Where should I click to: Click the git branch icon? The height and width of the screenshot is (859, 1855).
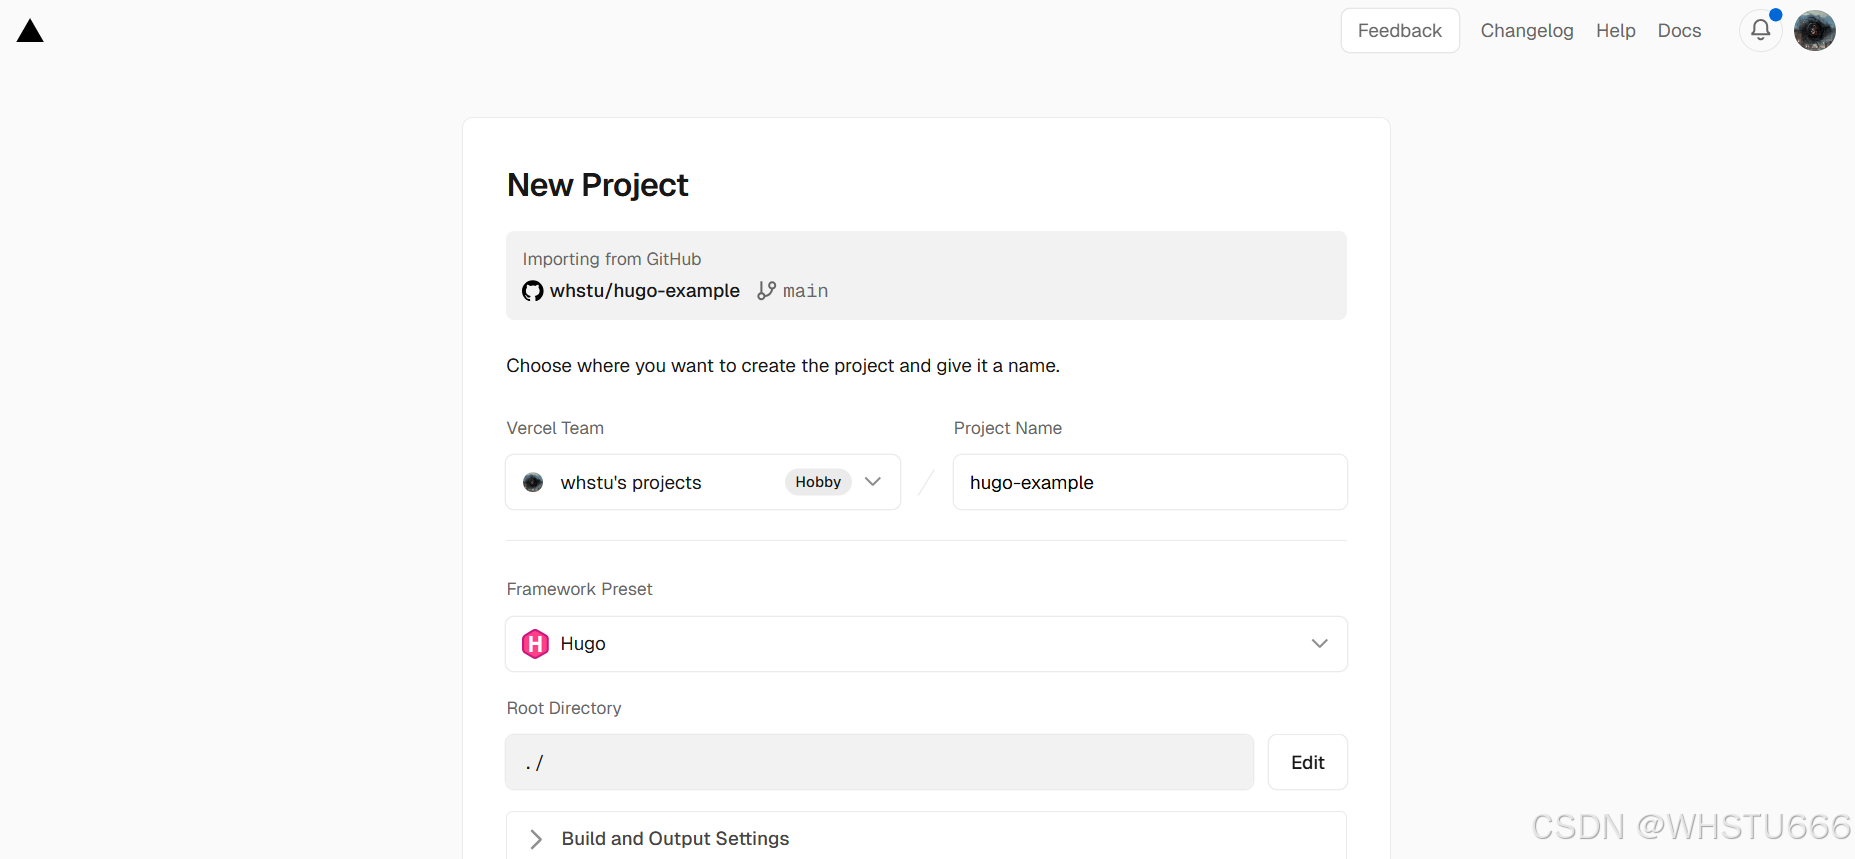pos(767,291)
